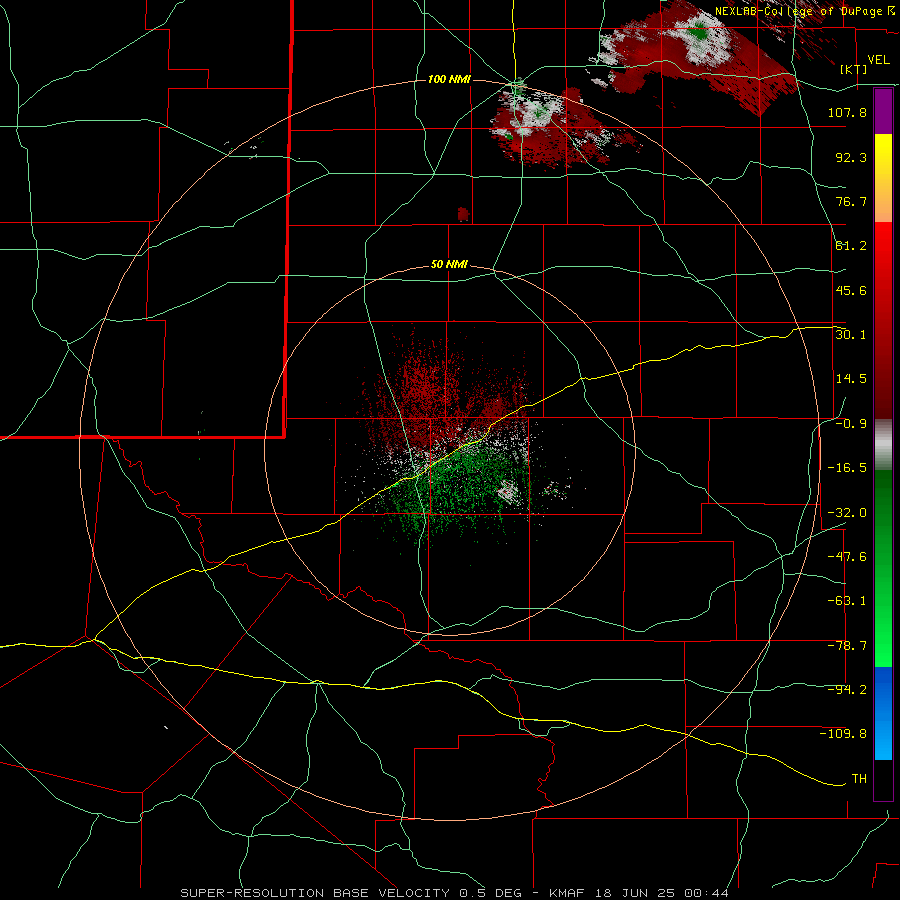Select the -94.2 legend value
Viewport: 900px width, 900px height.
(847, 689)
